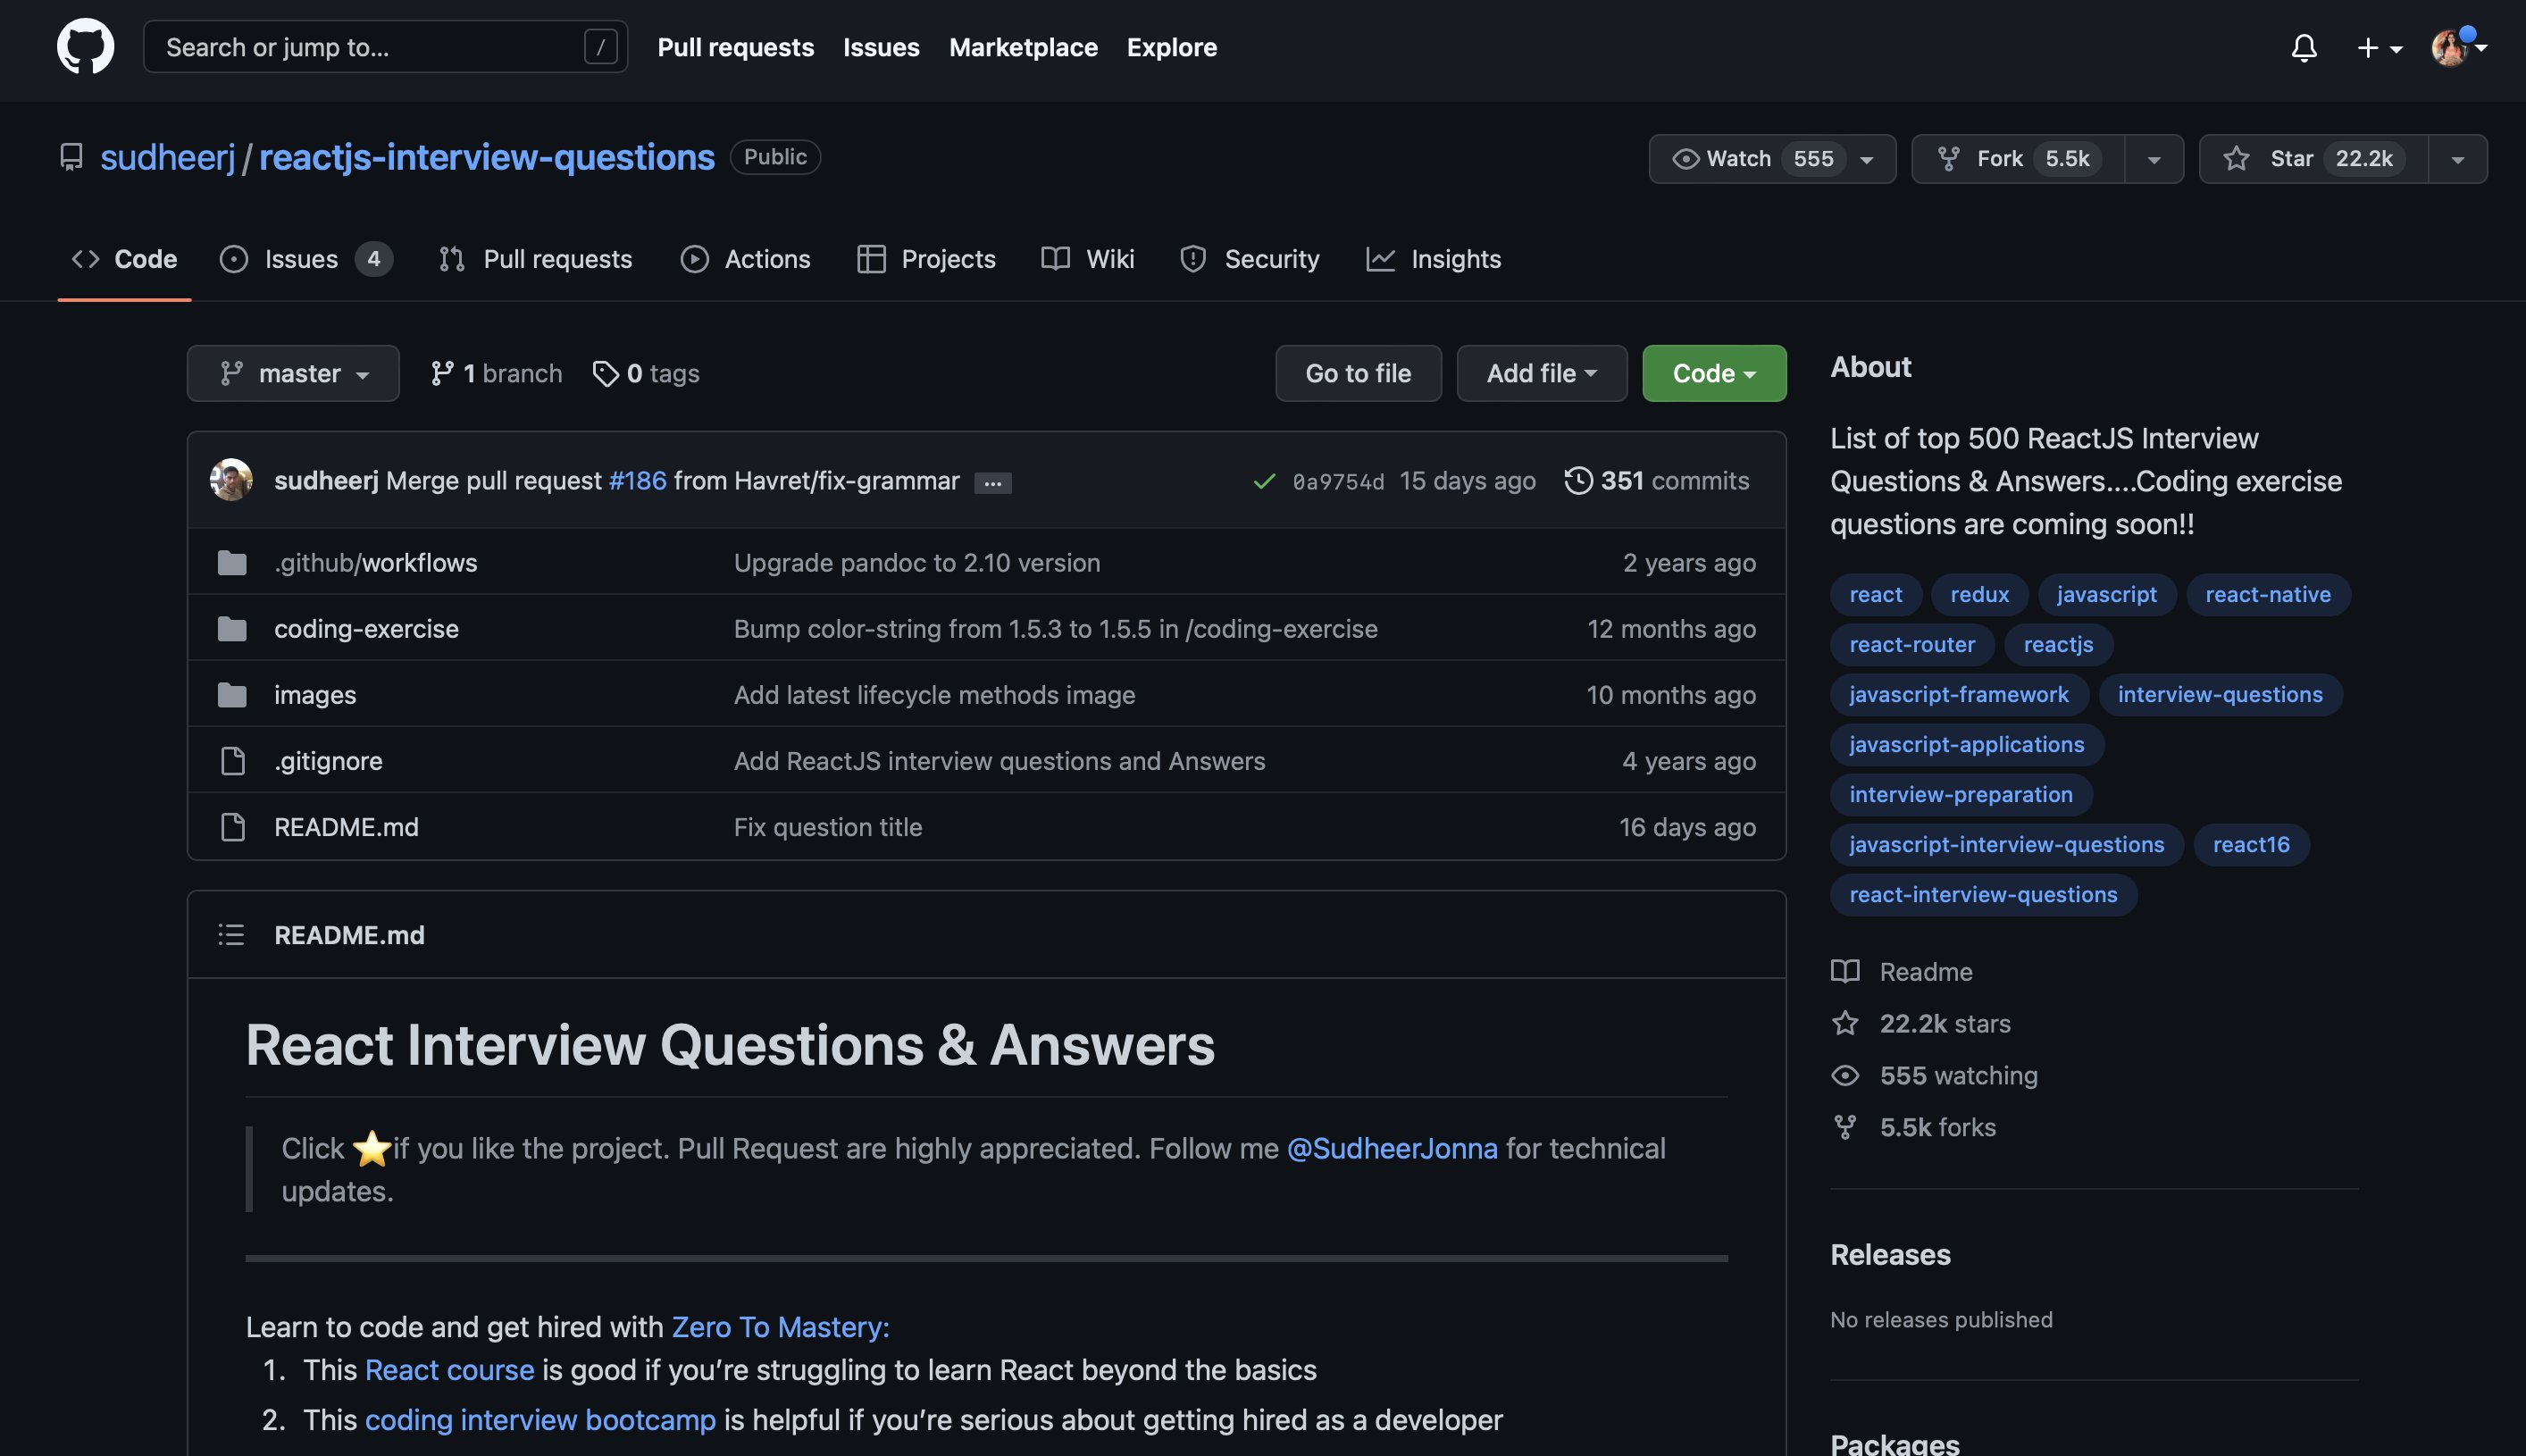The image size is (2526, 1456).
Task: Click Go to file button
Action: (1358, 373)
